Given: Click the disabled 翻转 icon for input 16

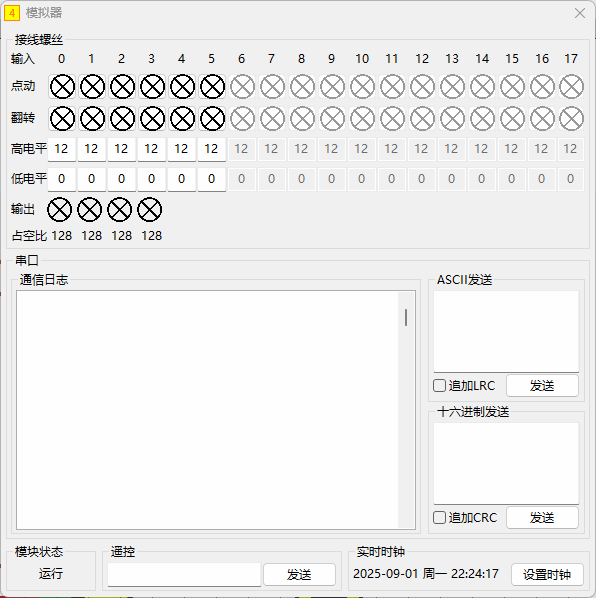Looking at the screenshot, I should (x=542, y=119).
